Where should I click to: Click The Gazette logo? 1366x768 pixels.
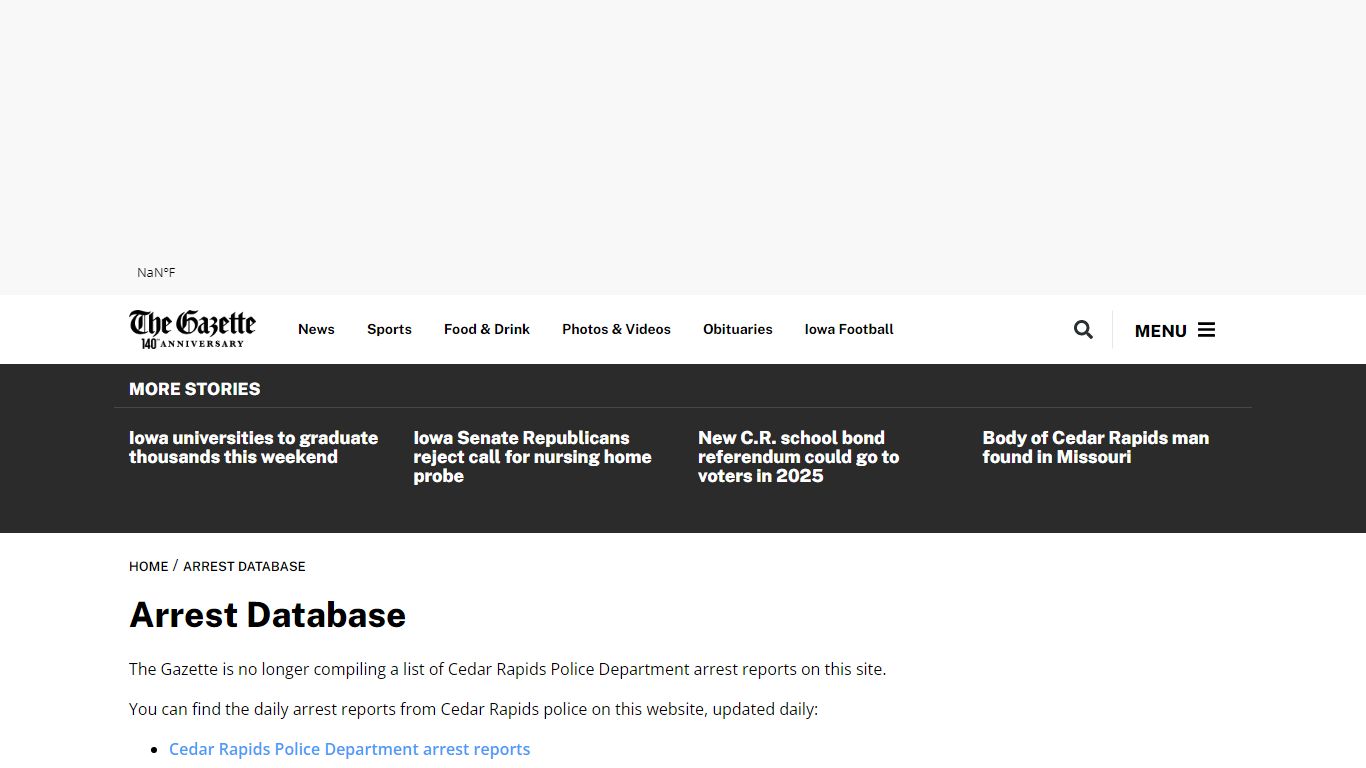tap(192, 329)
